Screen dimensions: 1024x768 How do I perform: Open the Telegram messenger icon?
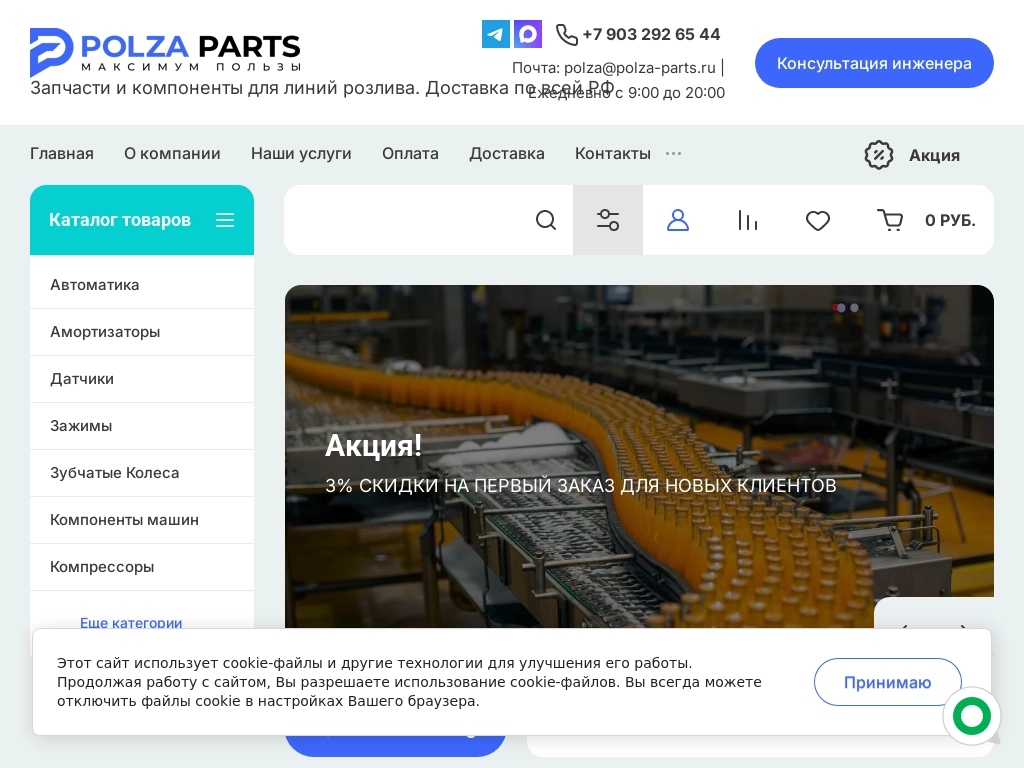pyautogui.click(x=495, y=34)
